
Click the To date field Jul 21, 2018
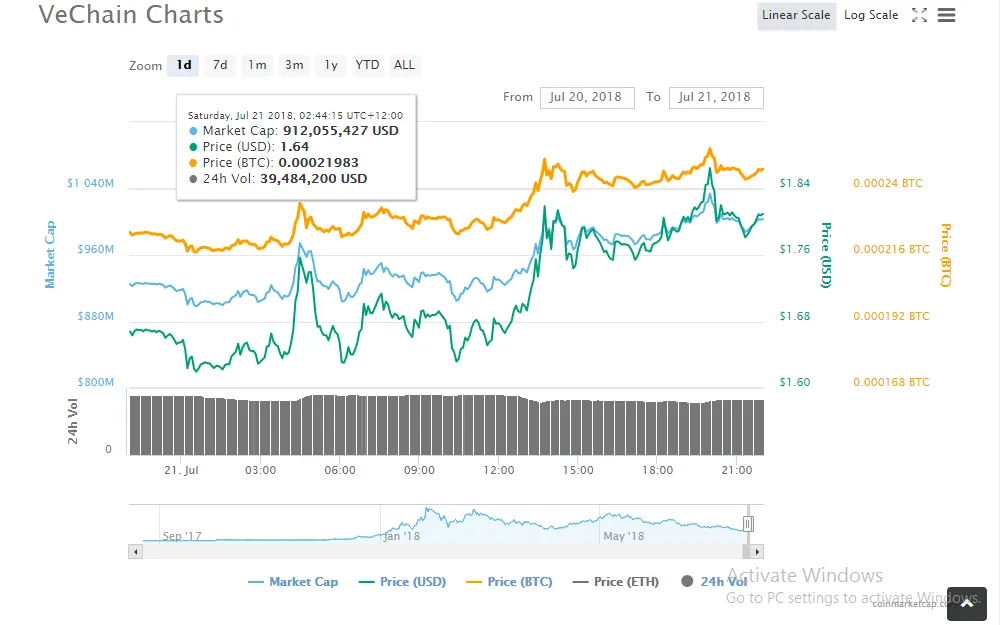tap(716, 97)
